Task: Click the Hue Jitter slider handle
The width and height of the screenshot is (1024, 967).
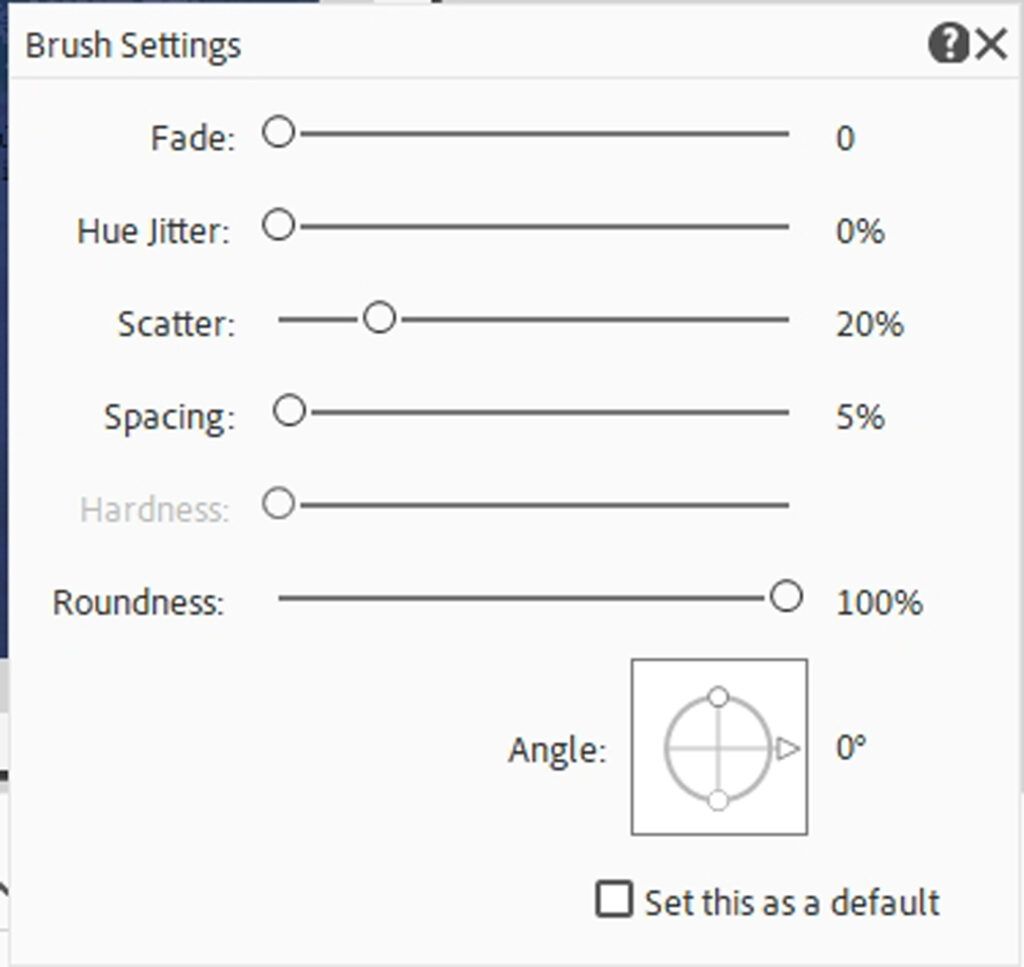Action: click(278, 226)
